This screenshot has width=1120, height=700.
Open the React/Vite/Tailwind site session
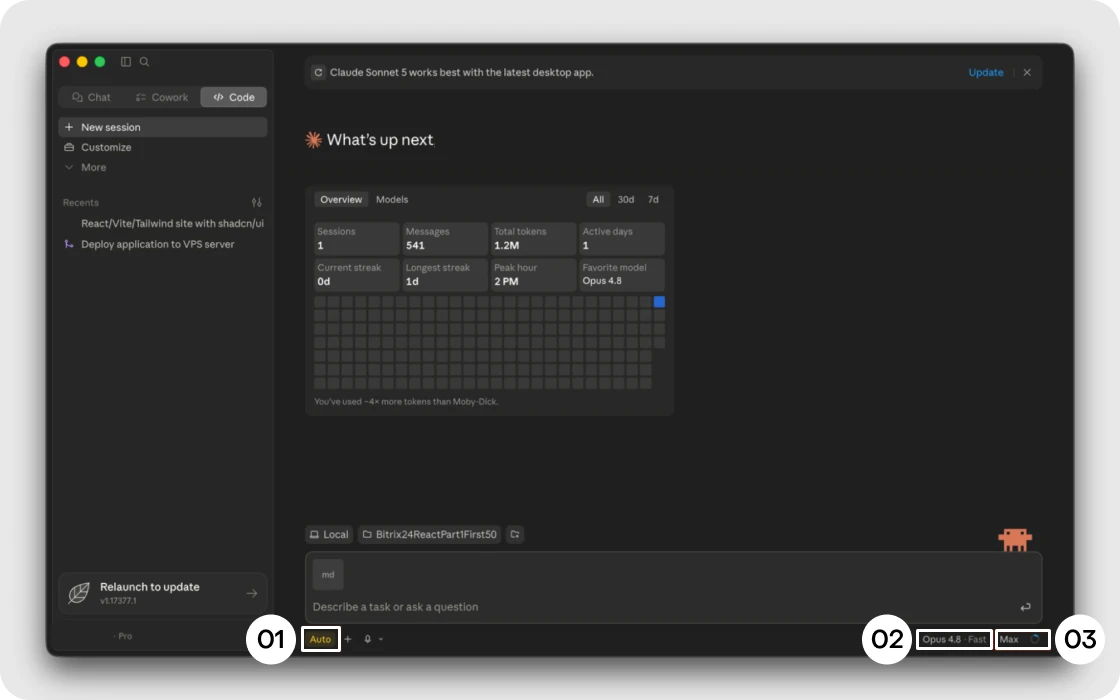pos(172,224)
